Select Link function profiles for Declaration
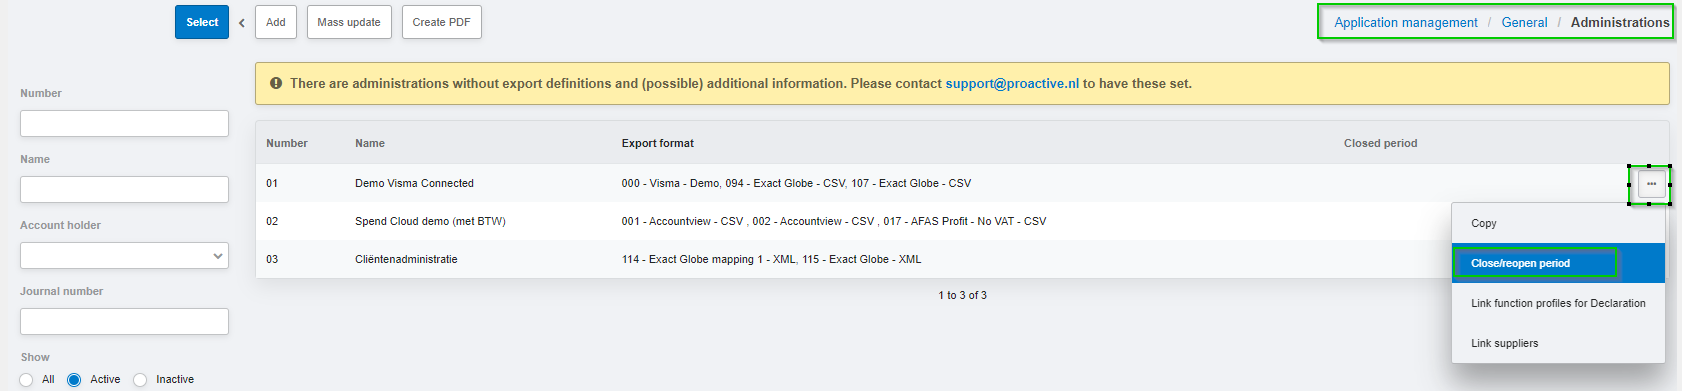The height and width of the screenshot is (391, 1682). (x=1558, y=303)
